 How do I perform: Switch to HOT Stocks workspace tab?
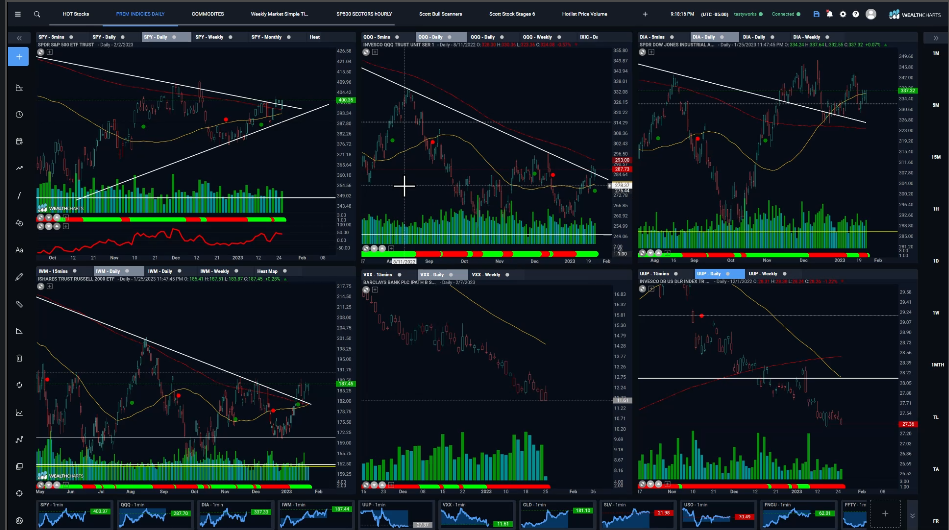76,14
